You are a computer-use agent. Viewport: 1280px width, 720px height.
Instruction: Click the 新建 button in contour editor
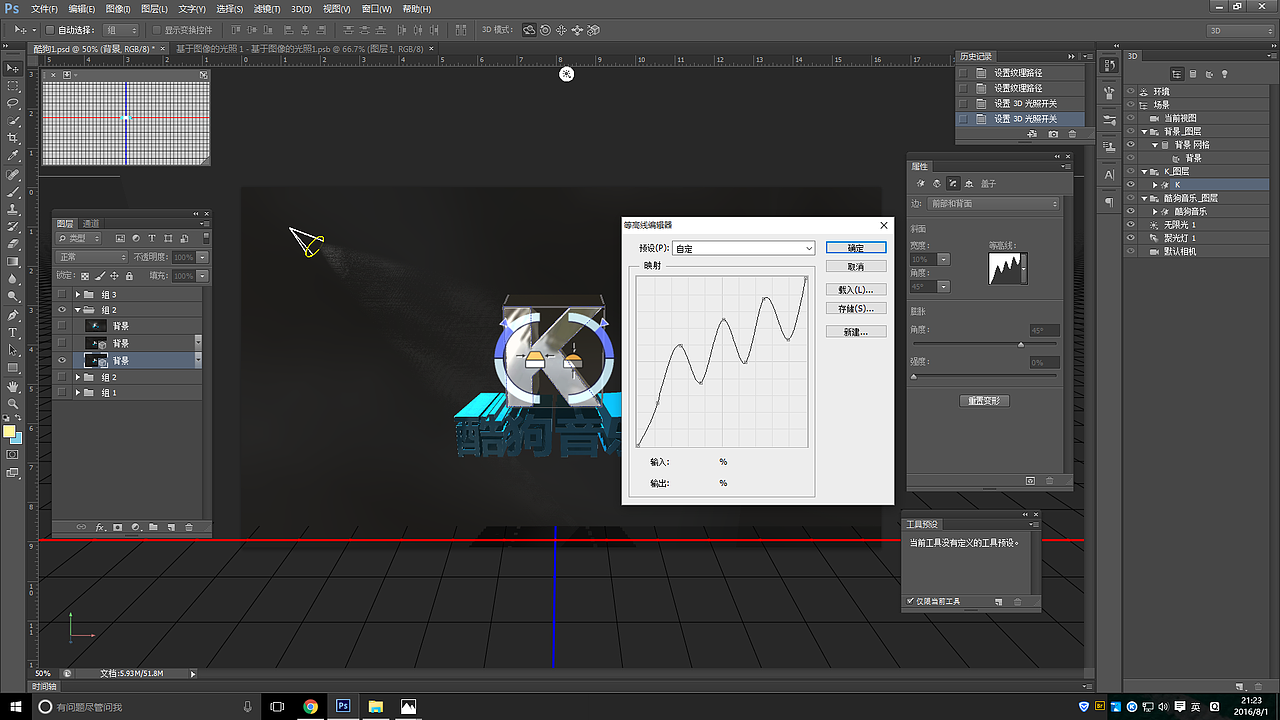(856, 332)
